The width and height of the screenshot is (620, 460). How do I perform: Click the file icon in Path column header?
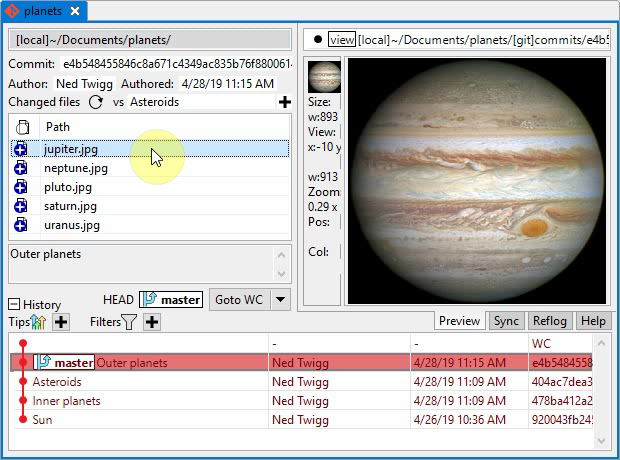click(23, 127)
